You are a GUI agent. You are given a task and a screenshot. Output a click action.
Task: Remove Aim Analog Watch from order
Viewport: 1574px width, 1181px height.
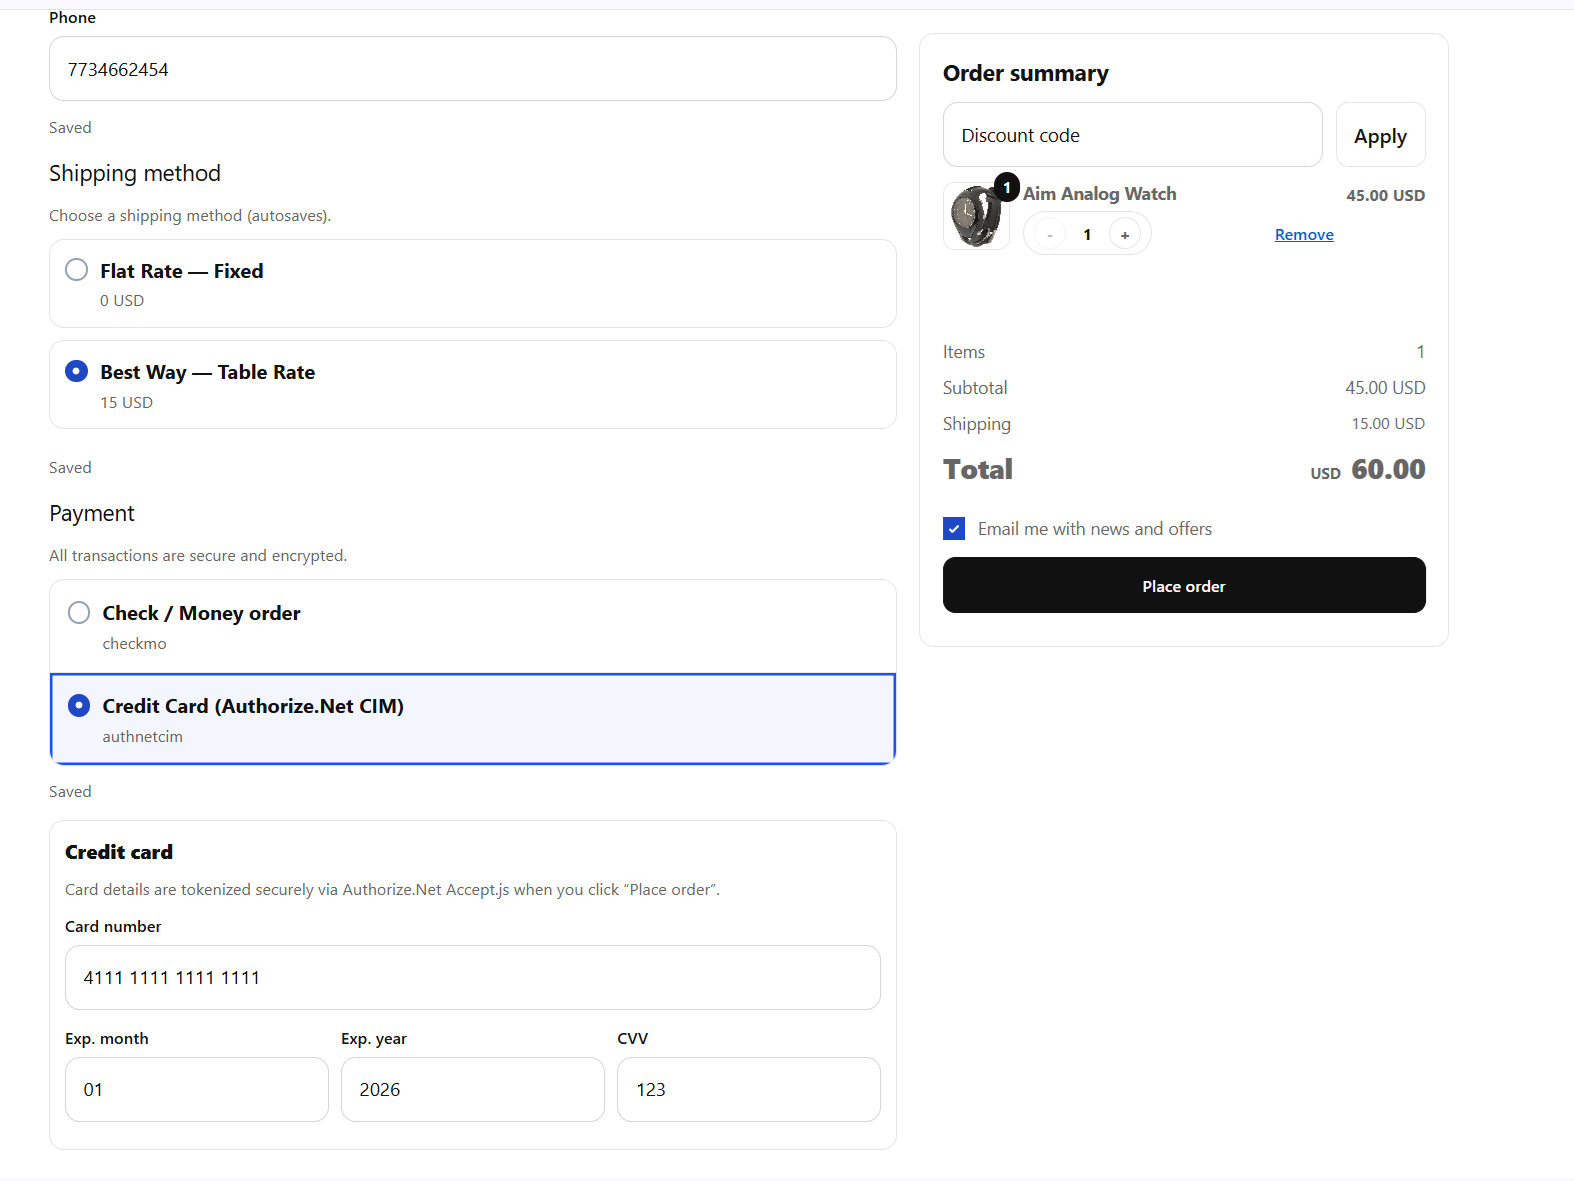point(1304,234)
